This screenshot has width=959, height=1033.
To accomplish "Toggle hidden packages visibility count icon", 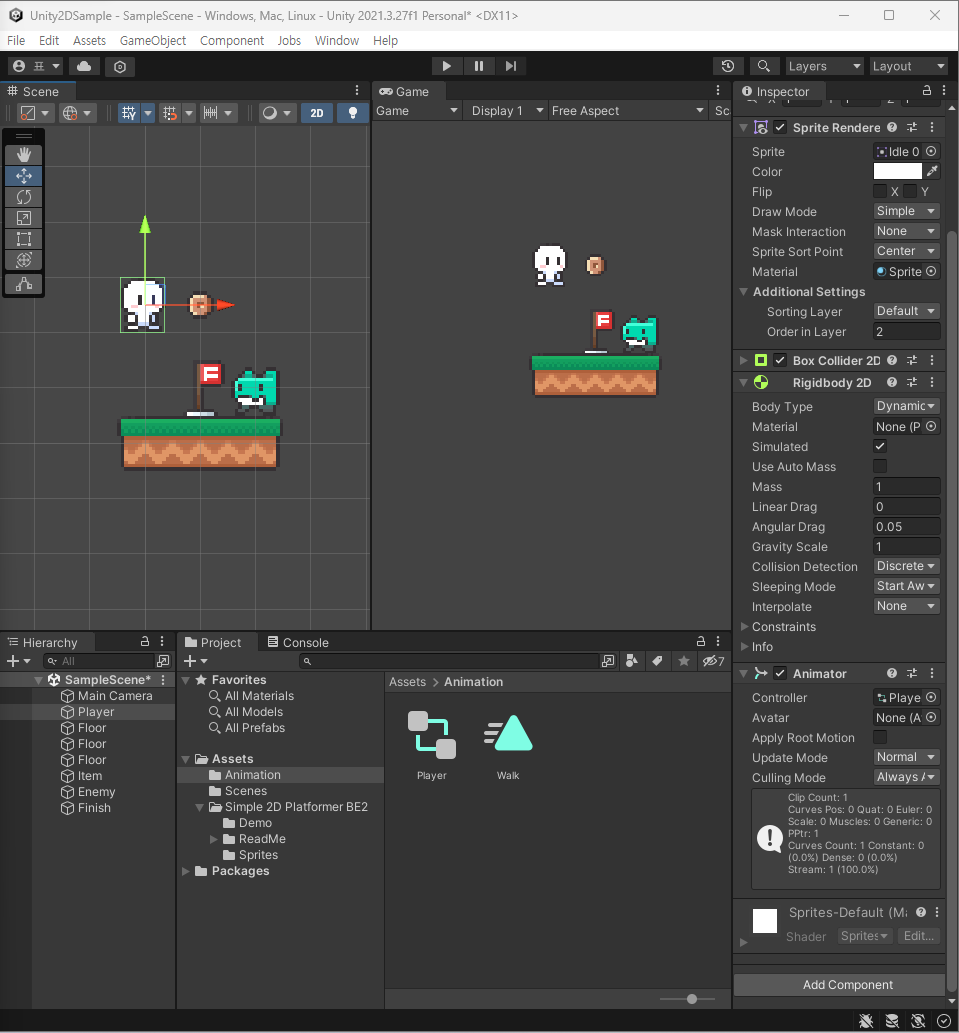I will (713, 661).
